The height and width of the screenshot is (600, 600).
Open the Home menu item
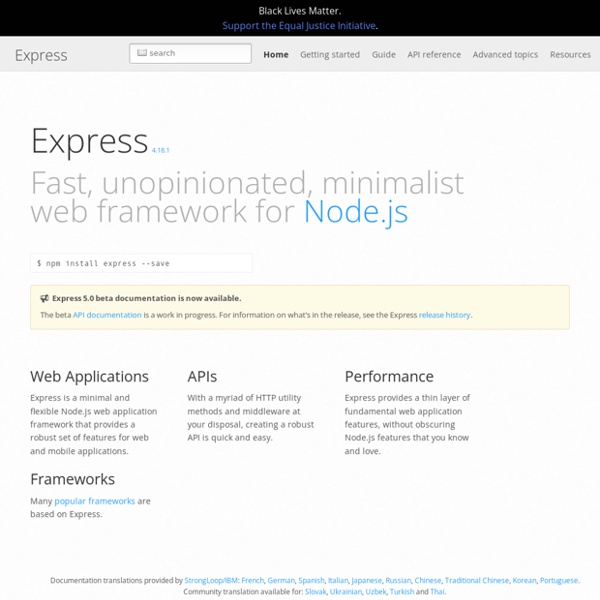tap(275, 55)
